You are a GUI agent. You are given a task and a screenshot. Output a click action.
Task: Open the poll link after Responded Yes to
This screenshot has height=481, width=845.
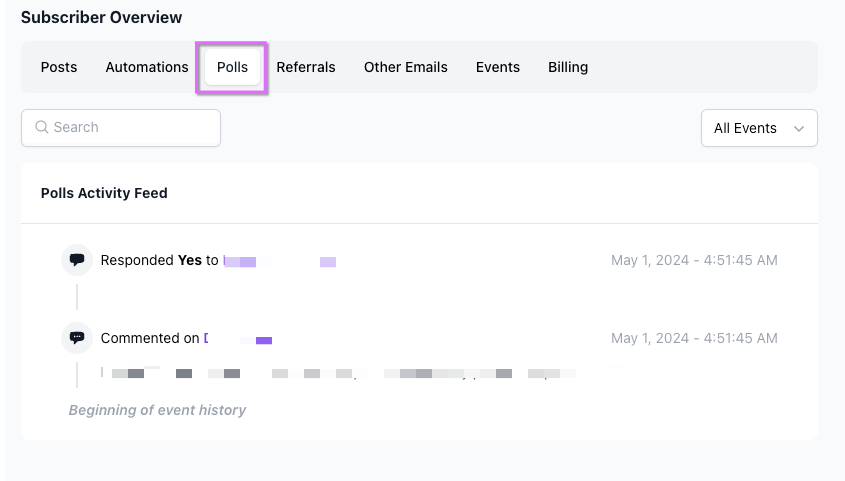click(279, 261)
